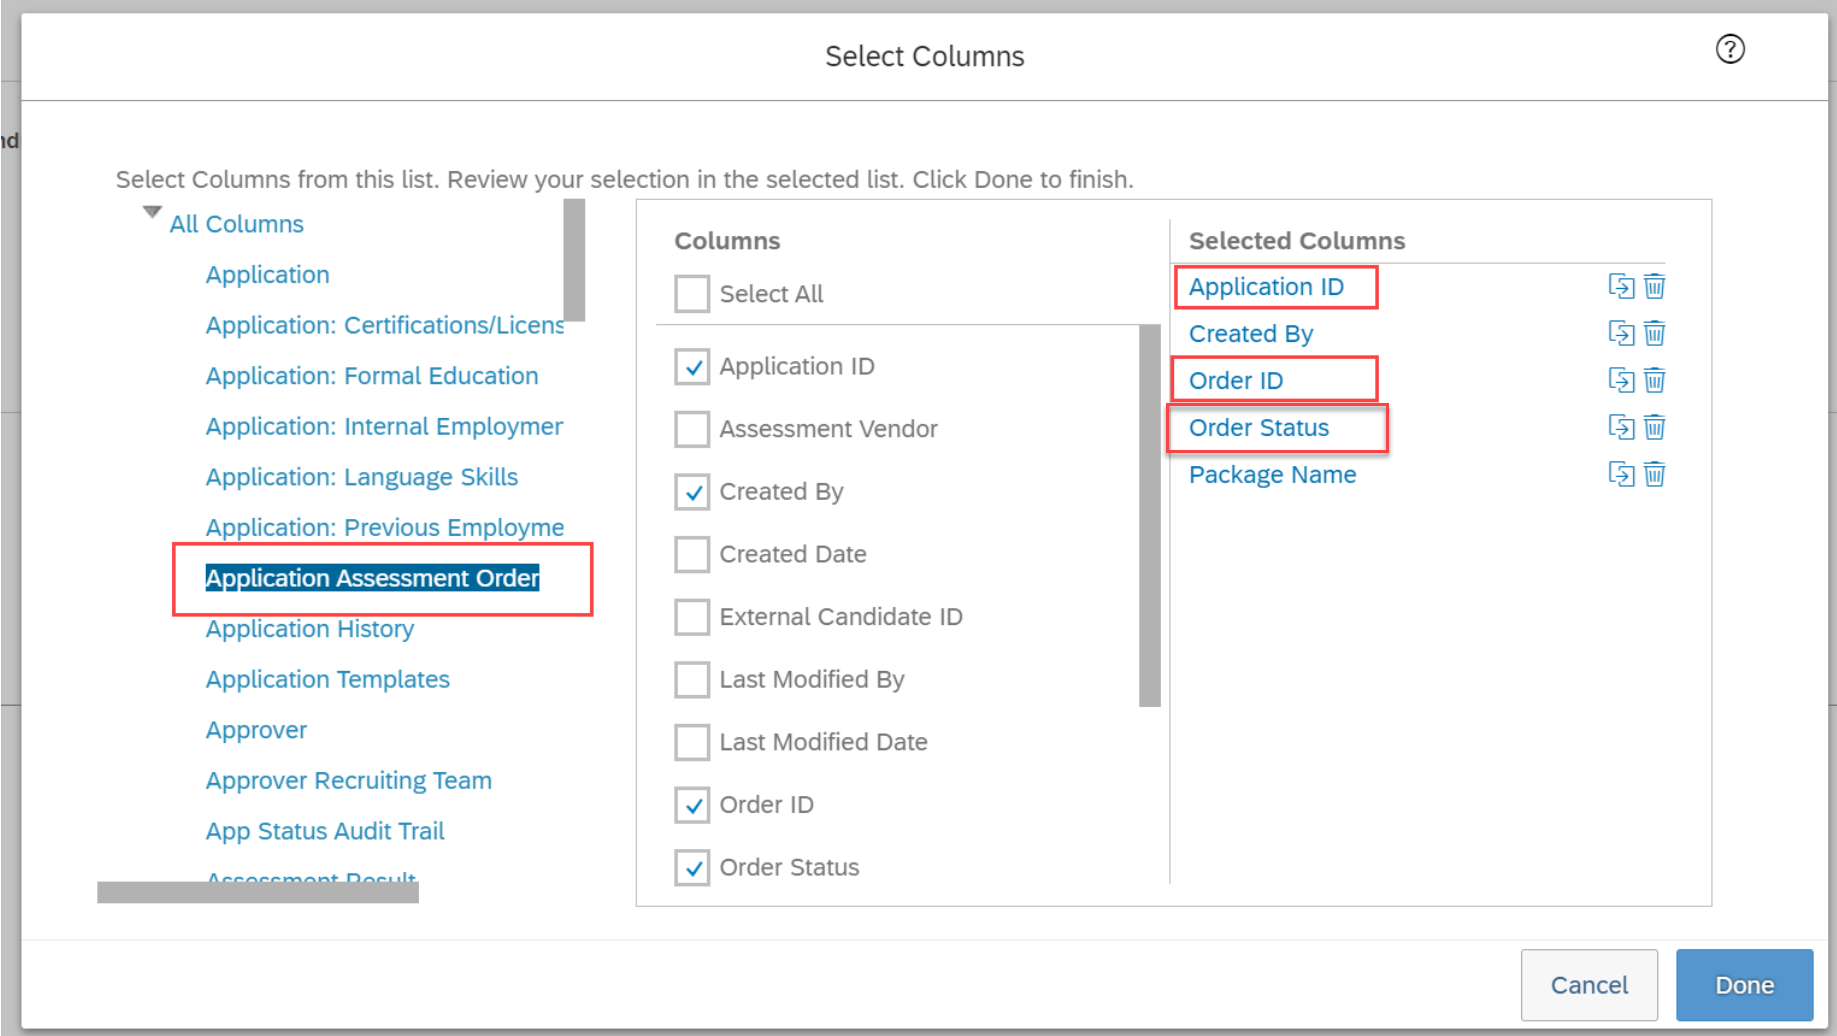
Task: Delete Order ID from selected columns
Action: [x=1655, y=380]
